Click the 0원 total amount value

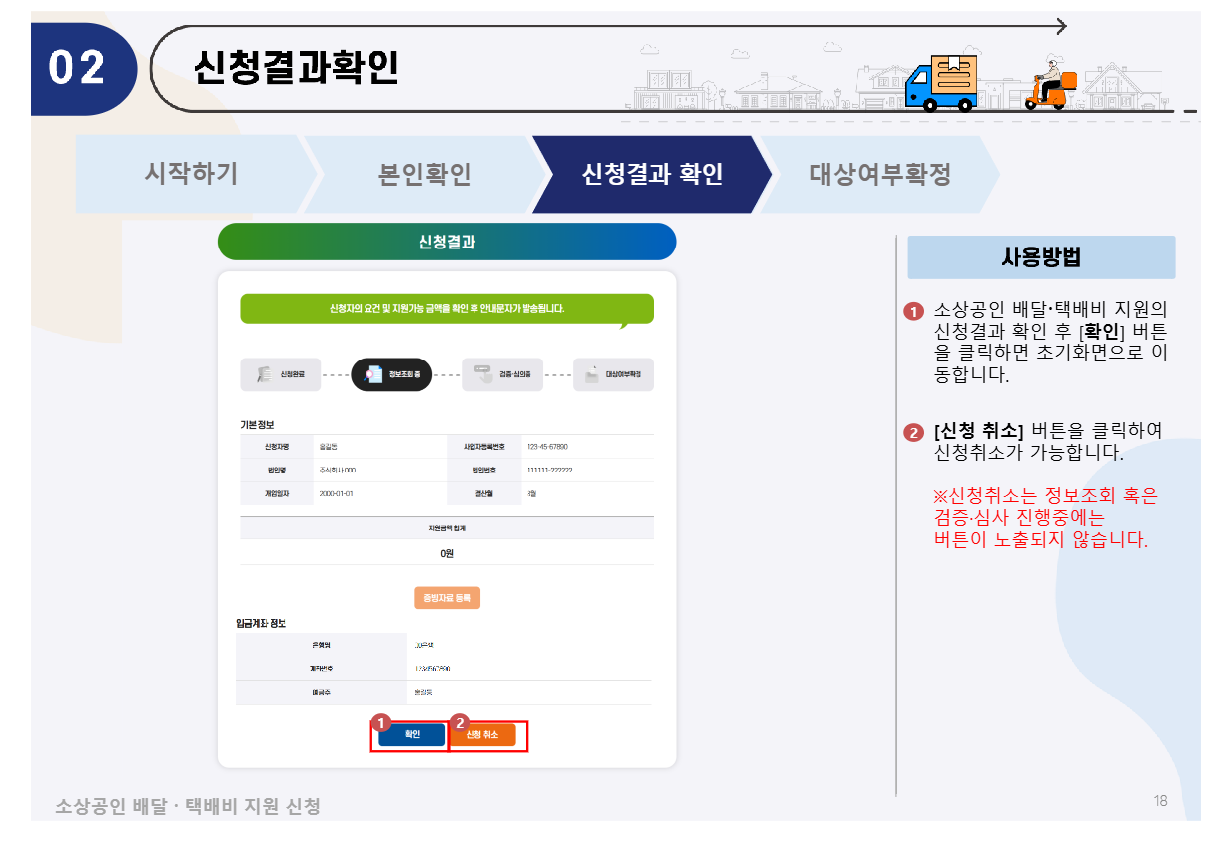pyautogui.click(x=447, y=553)
